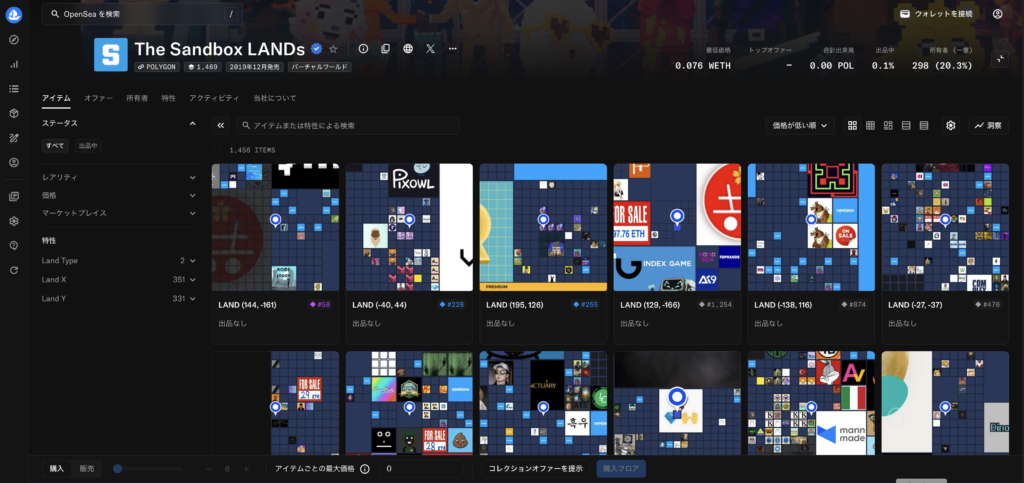Focus the max price per item field

[x=422, y=469]
